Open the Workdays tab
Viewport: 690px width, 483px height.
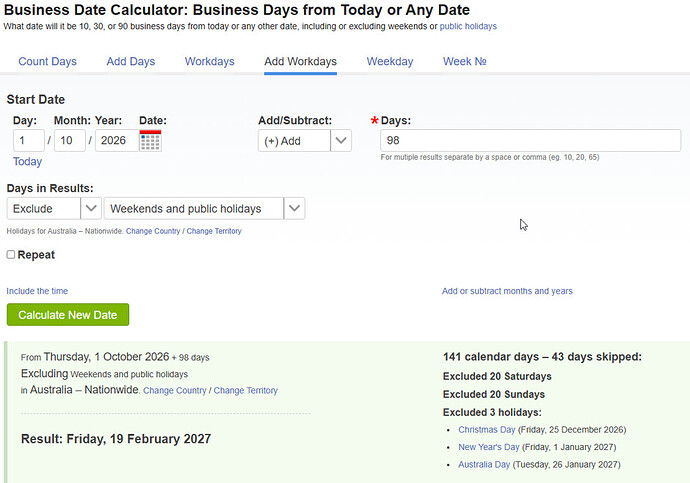pyautogui.click(x=209, y=62)
